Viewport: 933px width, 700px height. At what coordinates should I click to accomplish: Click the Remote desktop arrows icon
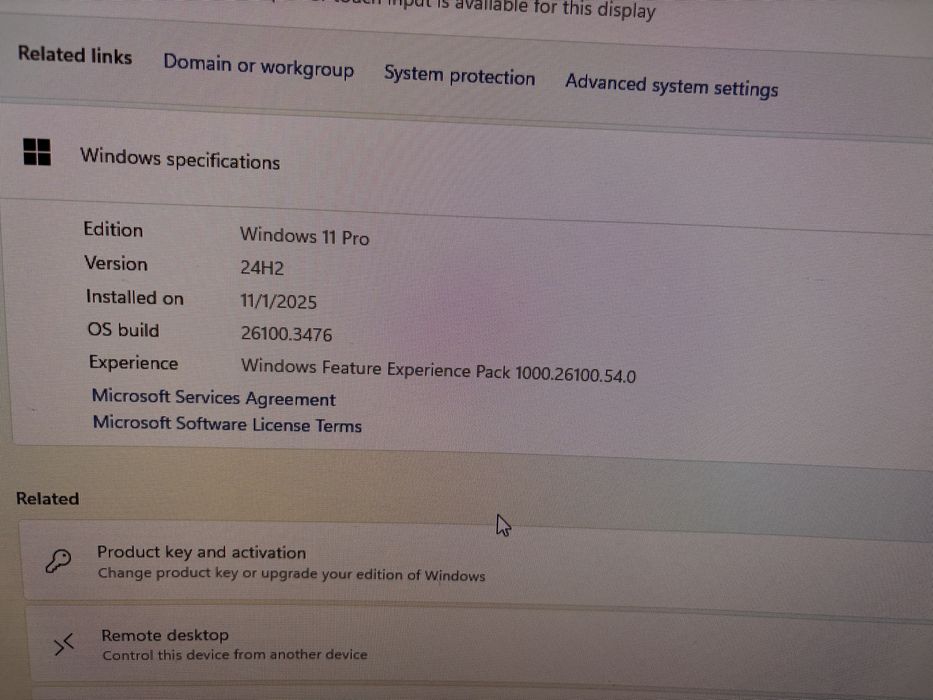[64, 644]
